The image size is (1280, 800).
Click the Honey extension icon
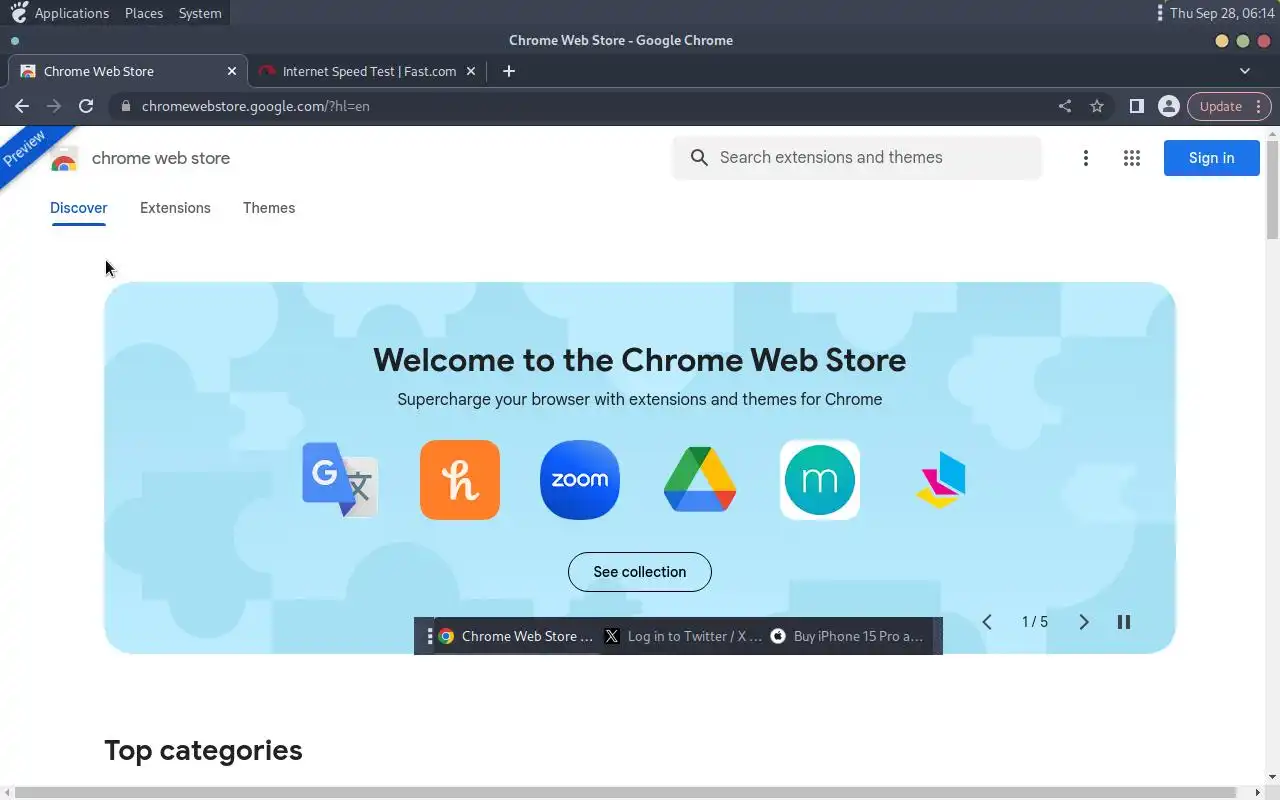pos(460,480)
